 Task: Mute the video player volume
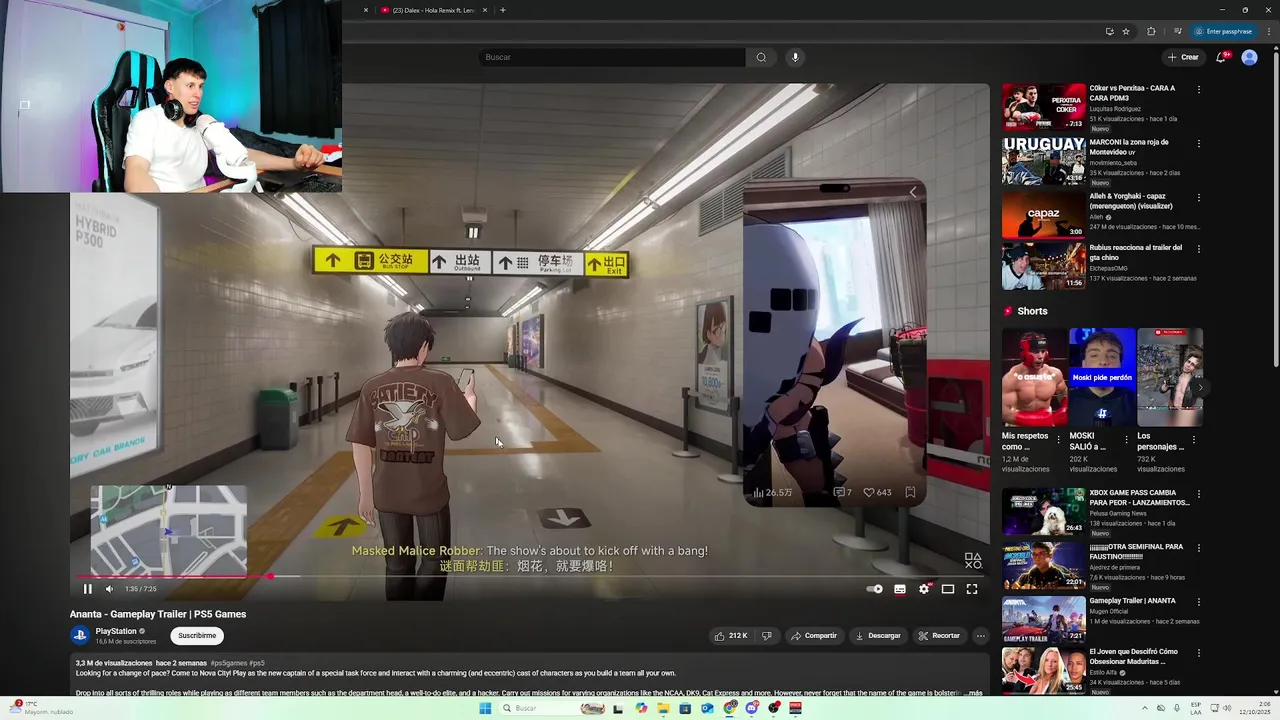pos(110,589)
